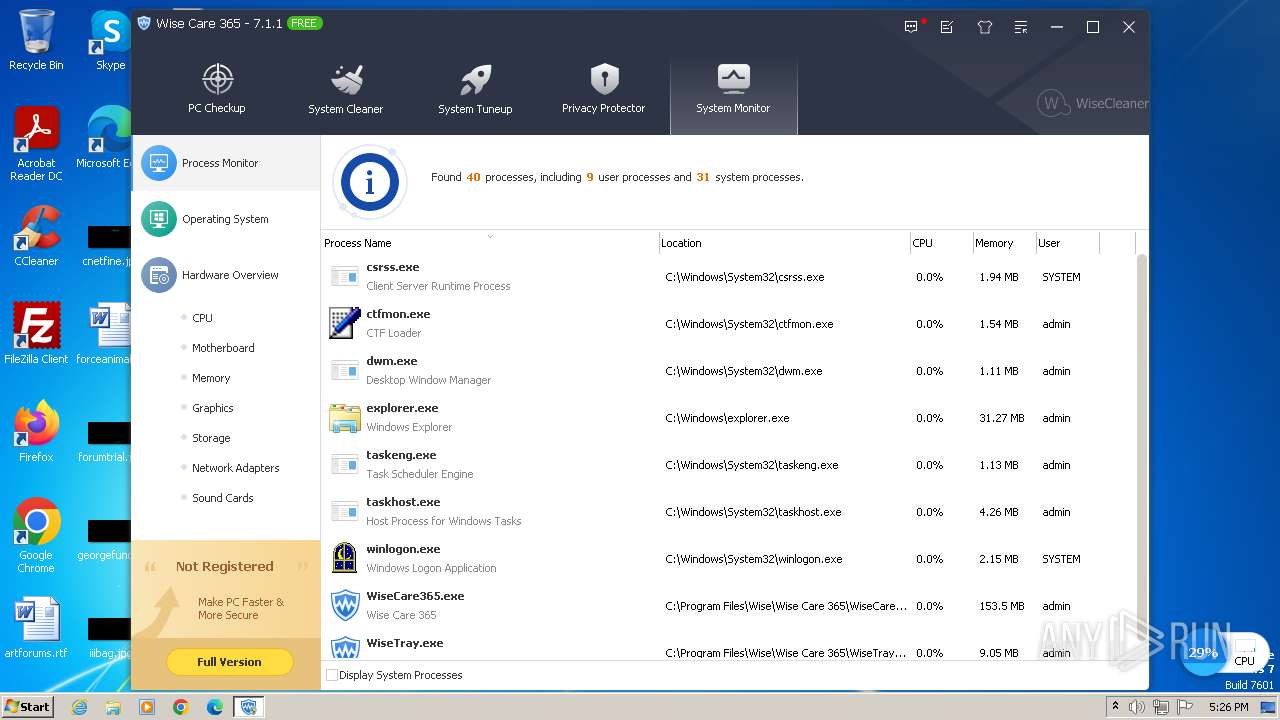
Task: Open Process Monitor in sidebar
Action: (x=226, y=163)
